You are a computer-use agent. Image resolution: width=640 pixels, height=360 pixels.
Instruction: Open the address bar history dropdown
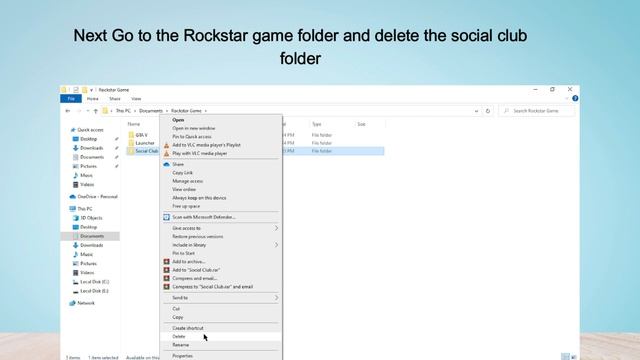coord(476,111)
